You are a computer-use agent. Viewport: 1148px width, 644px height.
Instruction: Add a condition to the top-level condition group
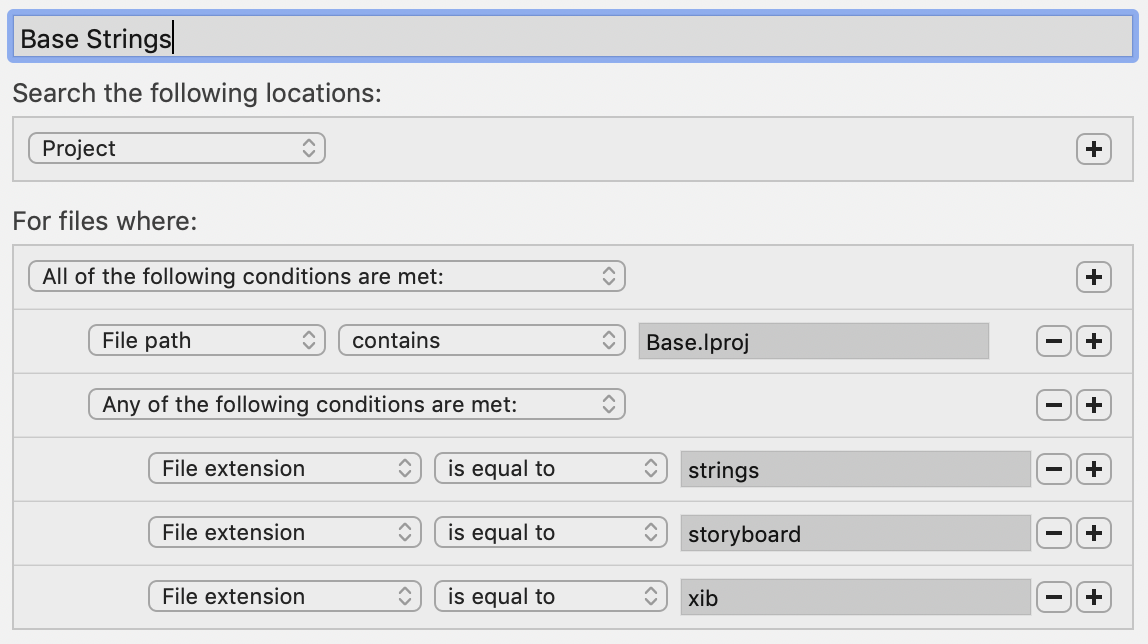tap(1094, 276)
